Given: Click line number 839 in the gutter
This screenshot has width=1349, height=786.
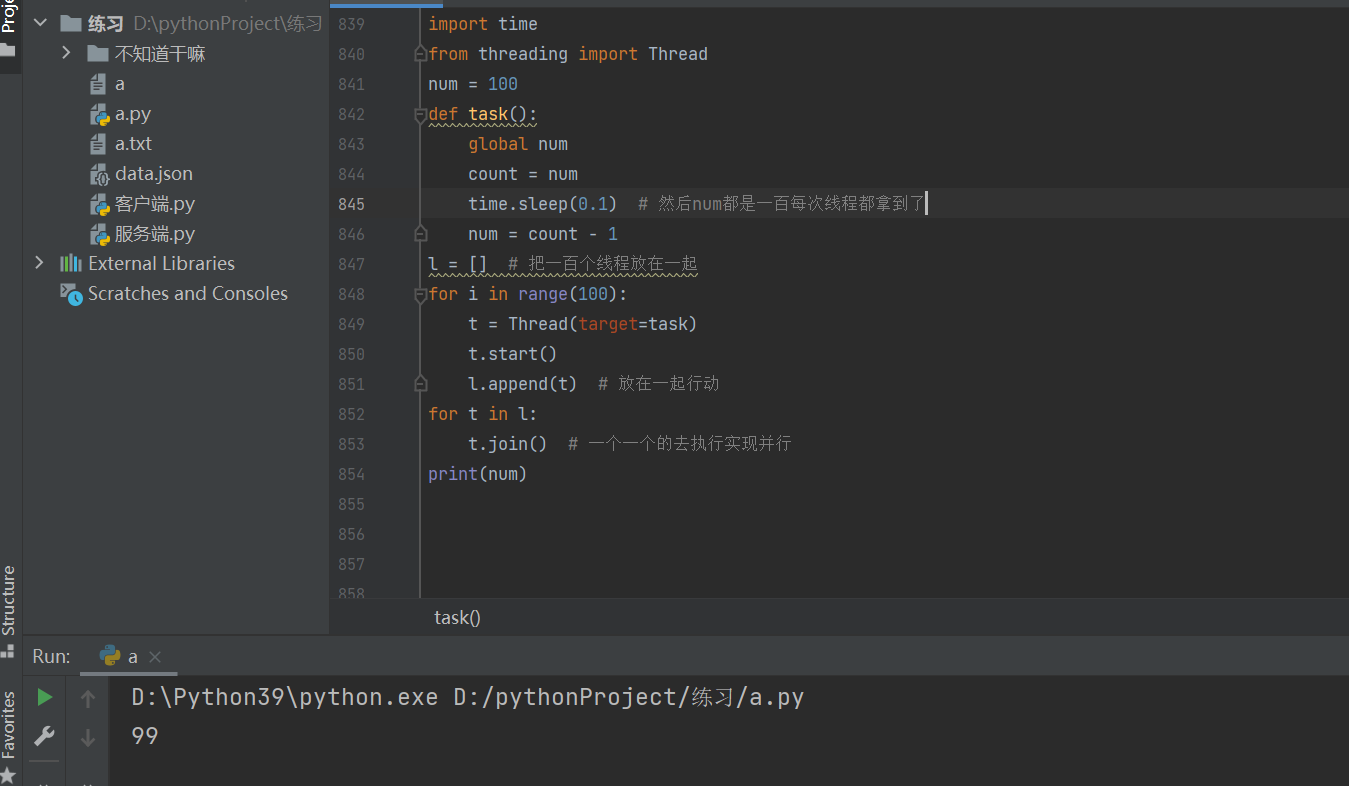Looking at the screenshot, I should point(351,24).
